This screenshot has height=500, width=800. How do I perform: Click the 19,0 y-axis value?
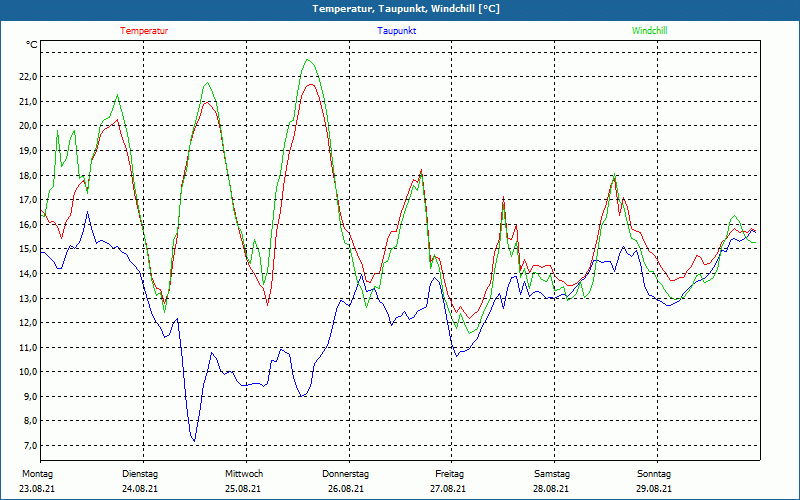29,151
